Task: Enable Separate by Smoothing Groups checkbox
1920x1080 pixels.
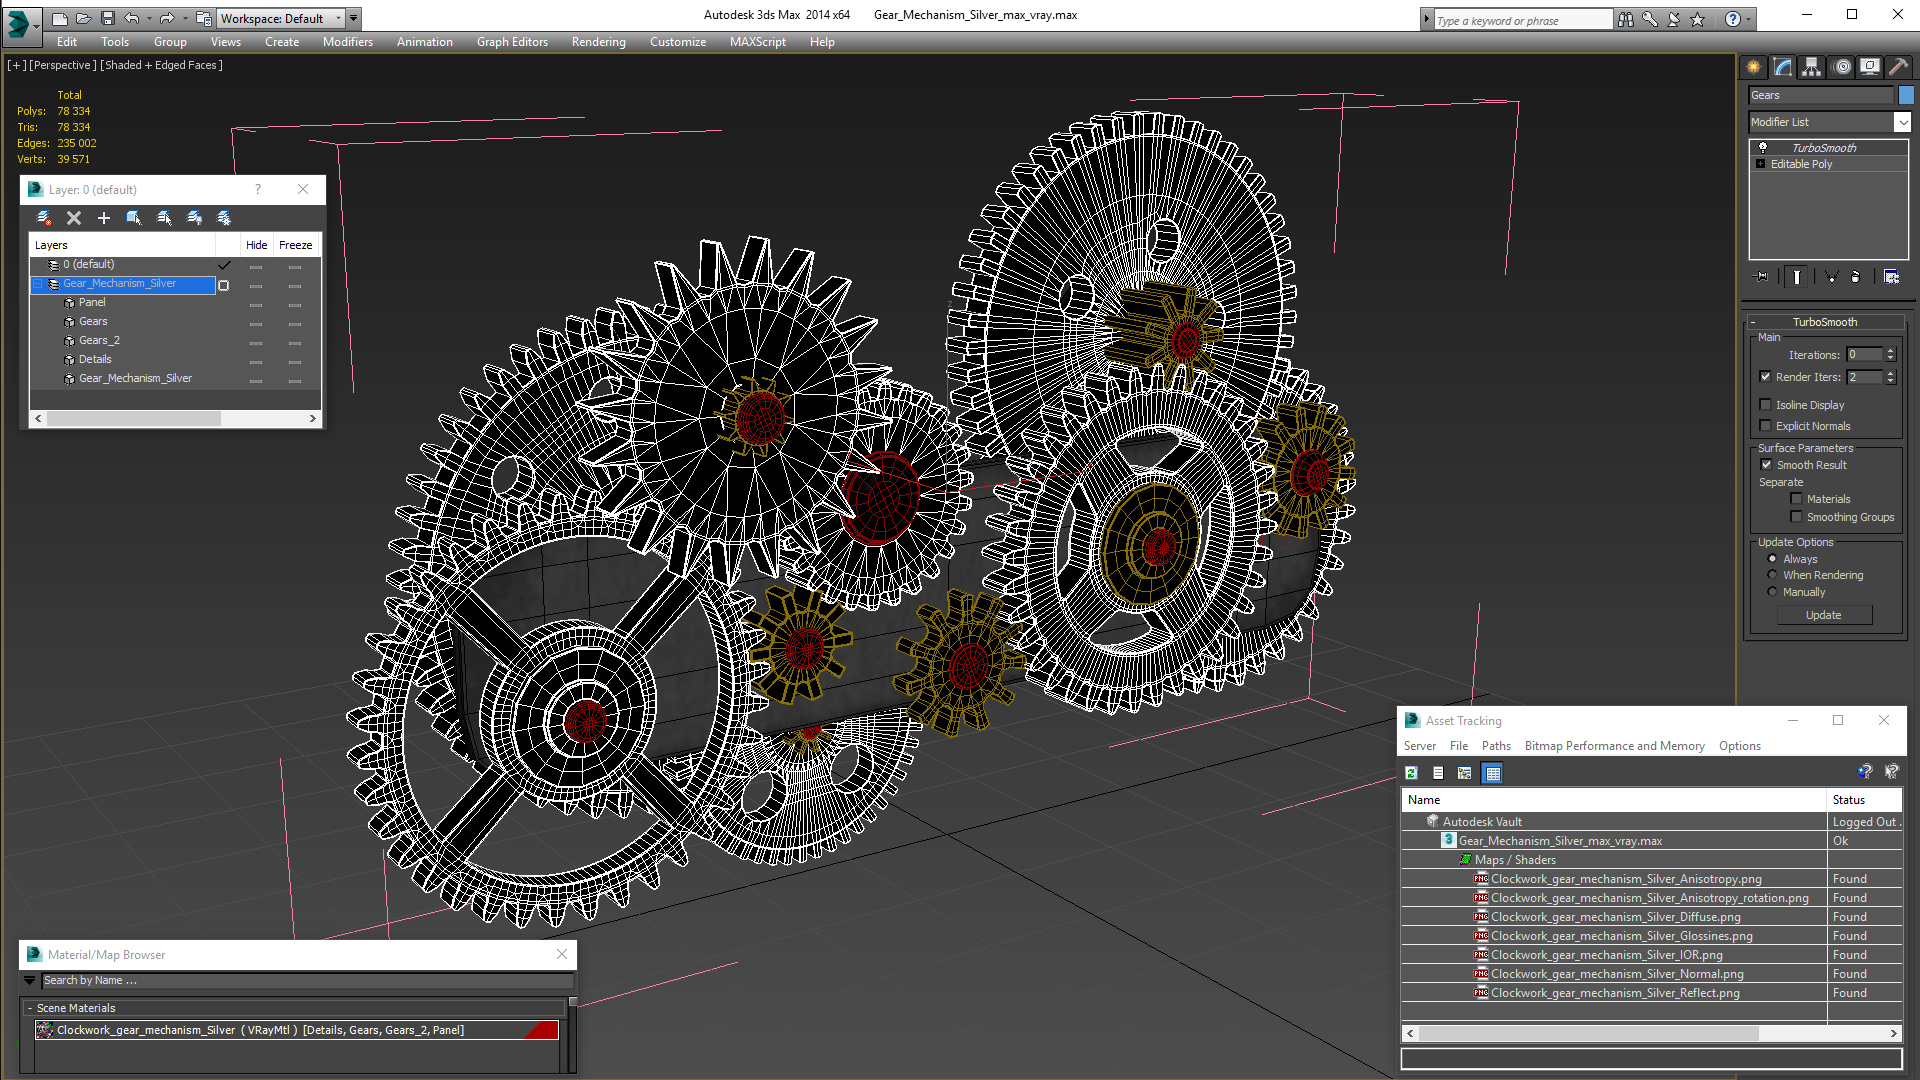Action: [x=1796, y=516]
